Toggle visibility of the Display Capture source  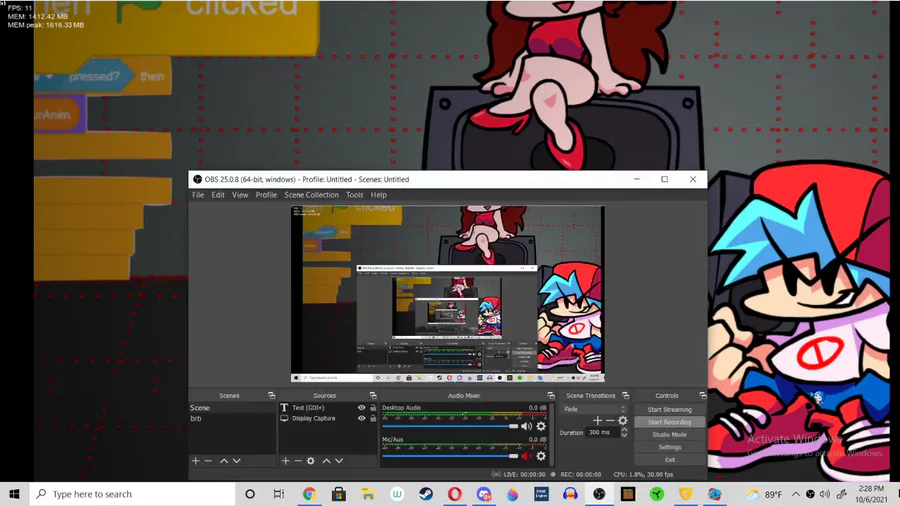(x=361, y=418)
